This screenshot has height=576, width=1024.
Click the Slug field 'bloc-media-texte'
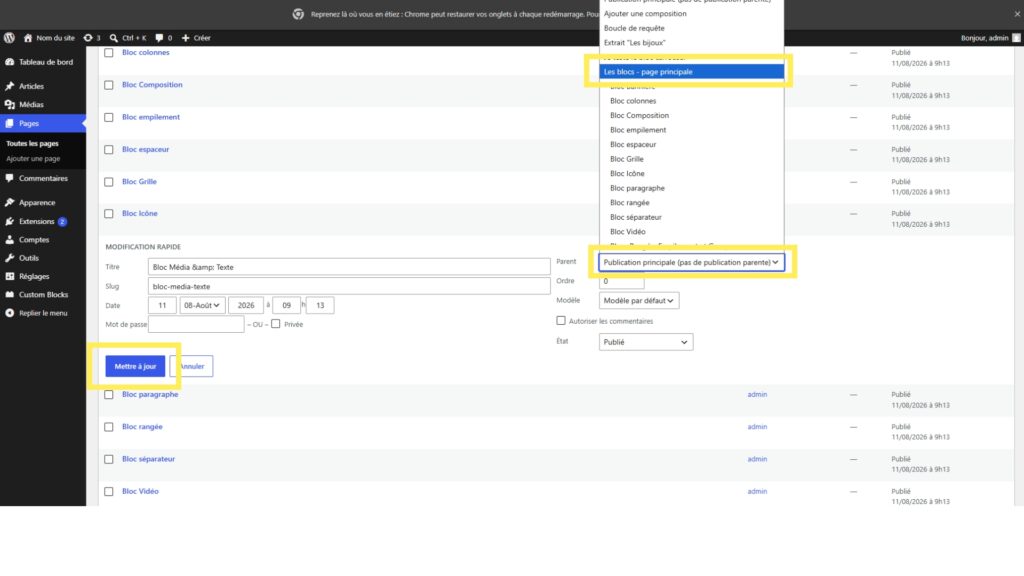coord(349,286)
